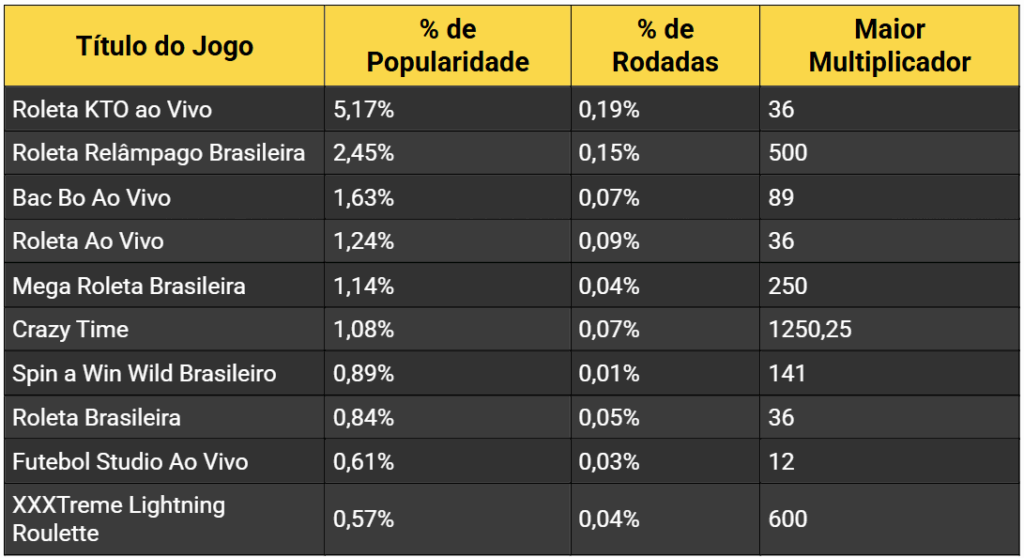
Task: Click the 'Futebol Studio Ao Vivo' cell
Action: 130,462
